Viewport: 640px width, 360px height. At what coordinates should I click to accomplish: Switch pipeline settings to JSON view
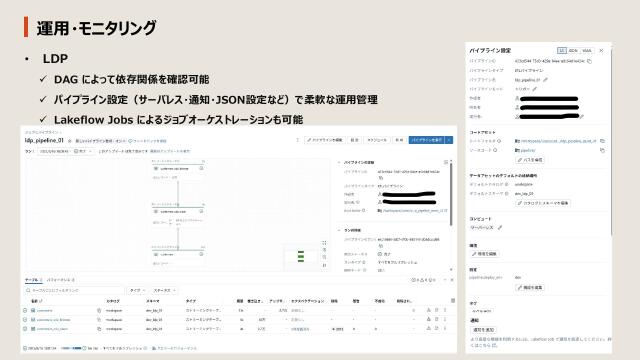(573, 51)
